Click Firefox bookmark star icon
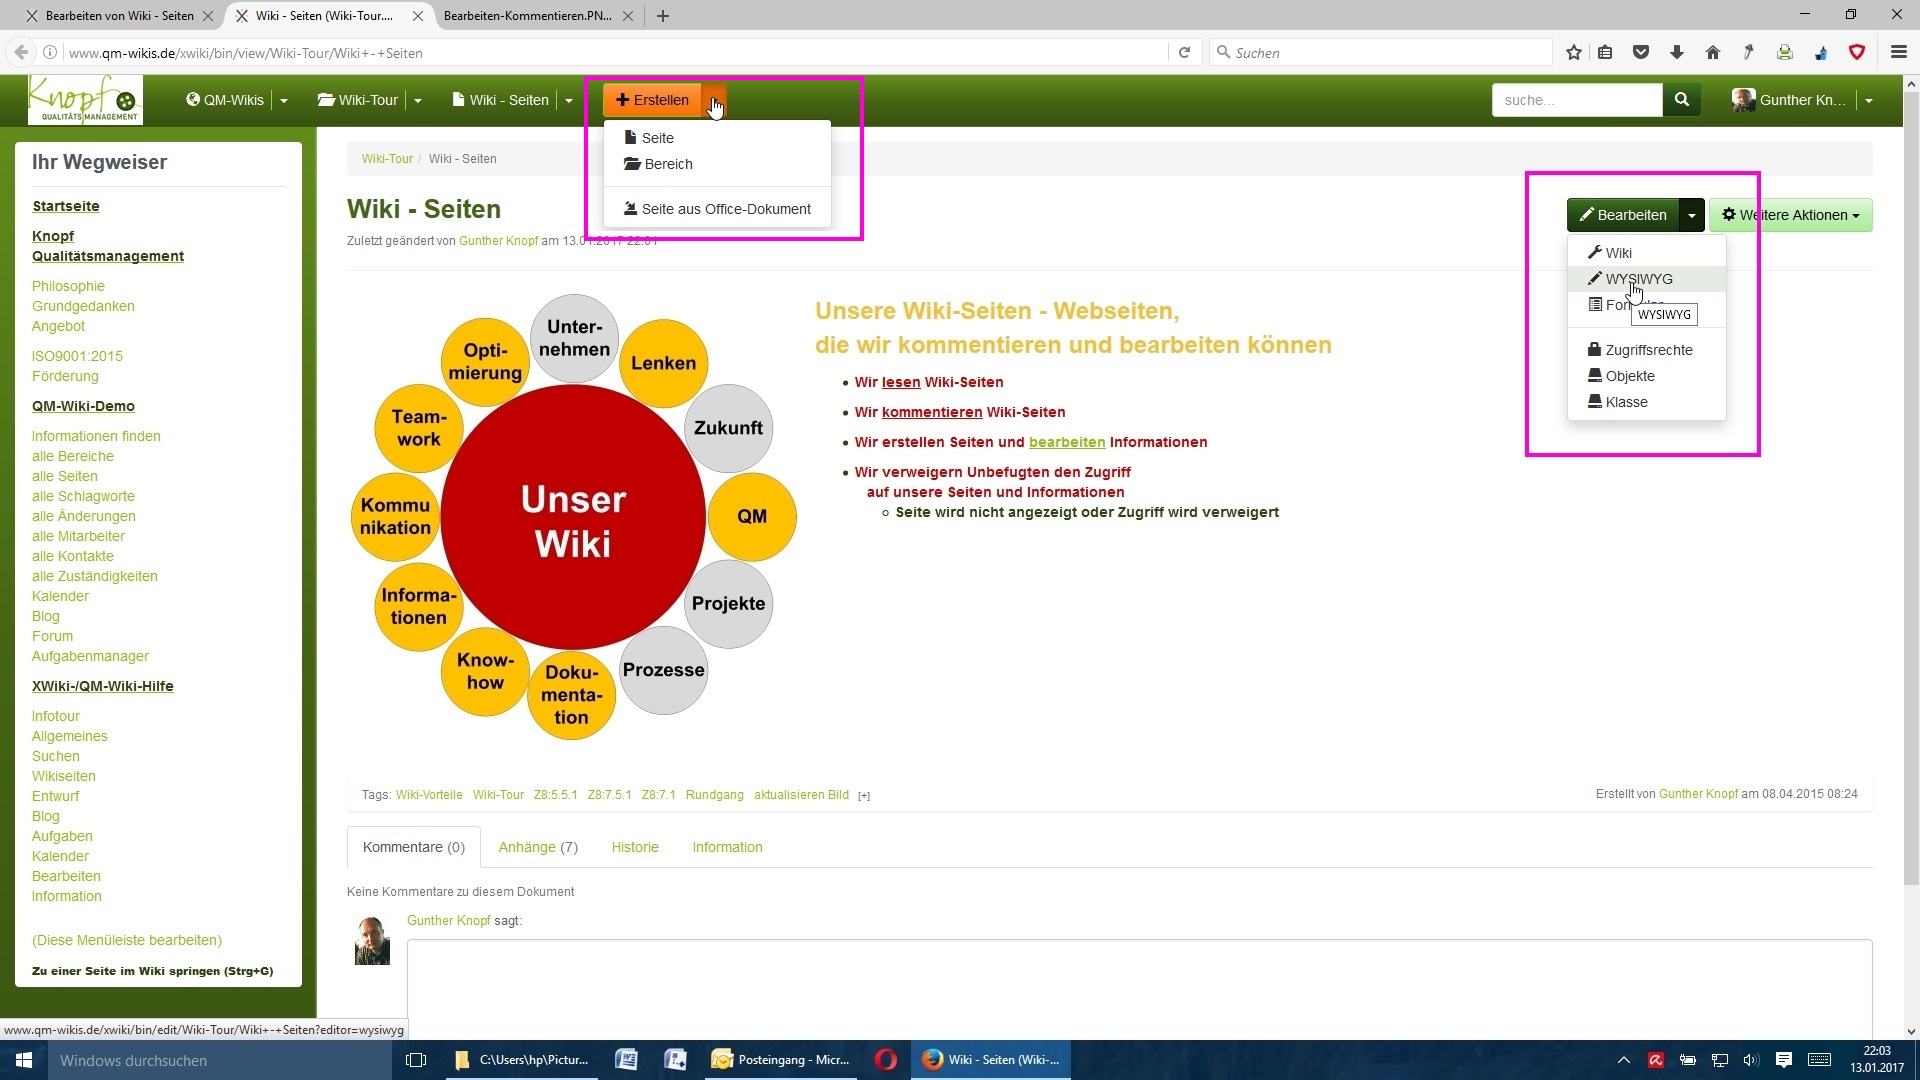Screen dimensions: 1920x1080 (1573, 53)
